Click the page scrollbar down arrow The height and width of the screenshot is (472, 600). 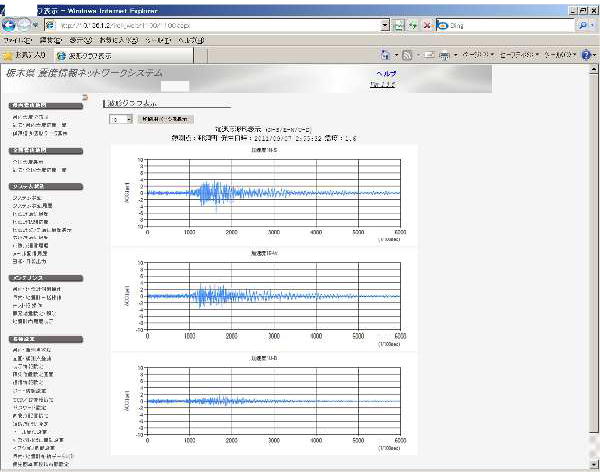click(594, 465)
